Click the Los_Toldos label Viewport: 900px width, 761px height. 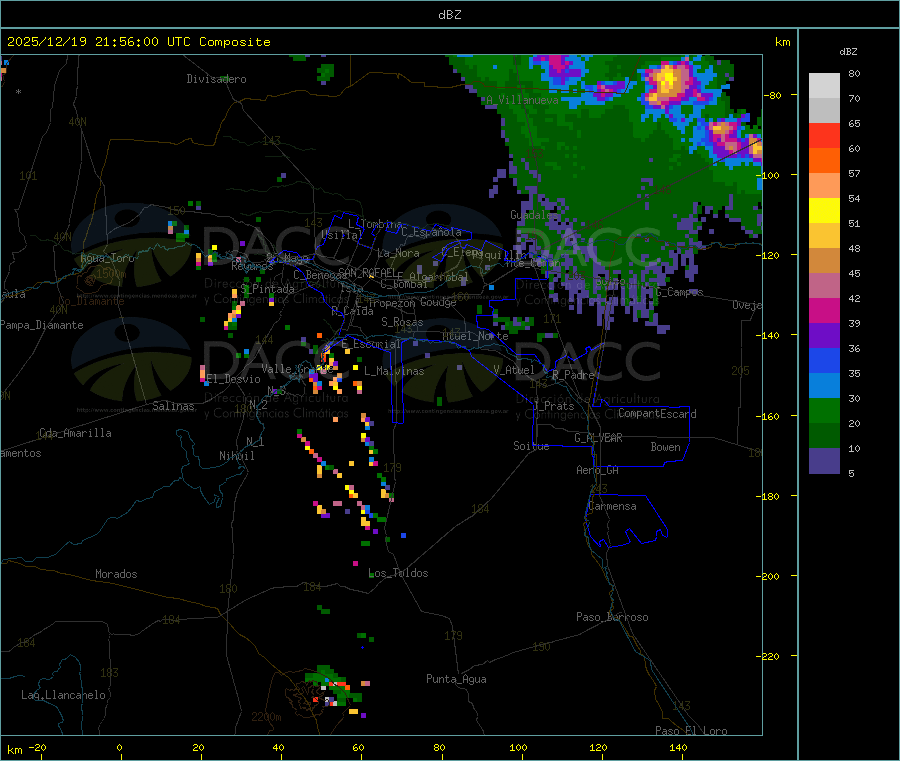[x=398, y=573]
